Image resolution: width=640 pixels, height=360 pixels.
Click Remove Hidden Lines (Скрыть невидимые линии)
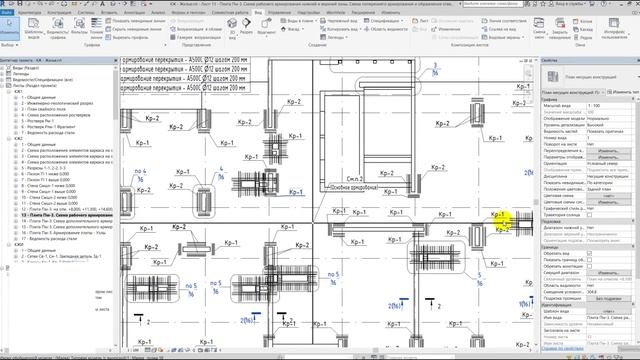[133, 29]
